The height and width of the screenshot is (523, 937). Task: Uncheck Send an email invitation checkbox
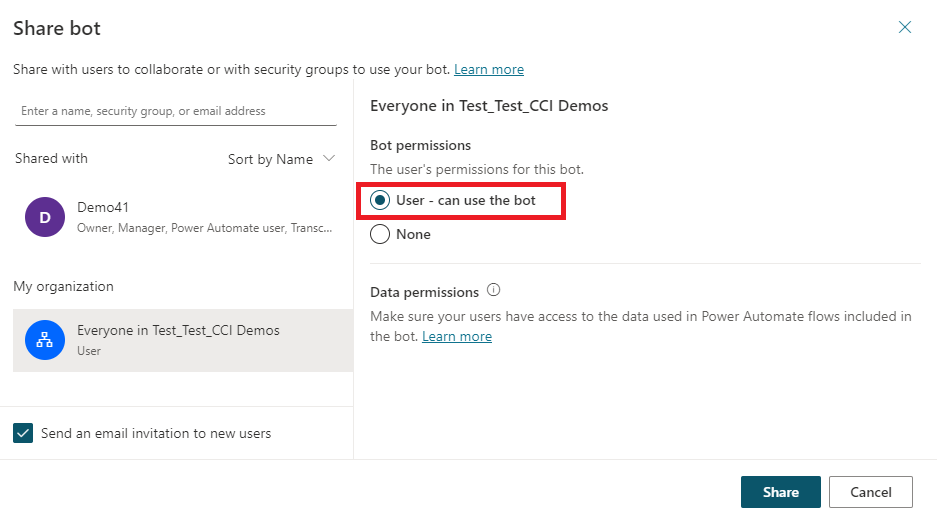[x=23, y=433]
